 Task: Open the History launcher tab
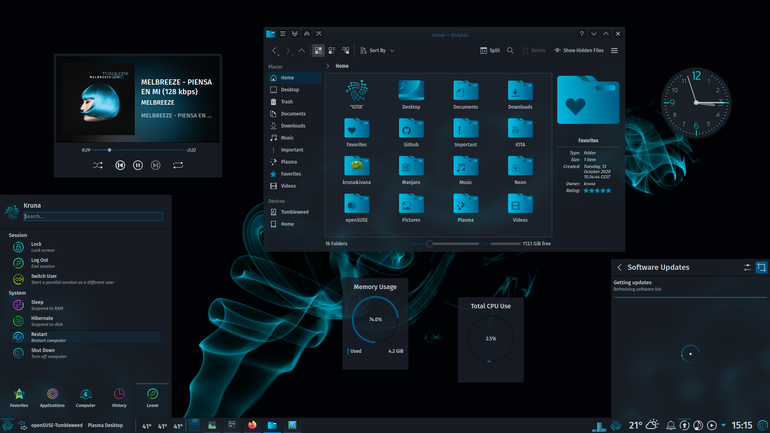click(x=119, y=397)
